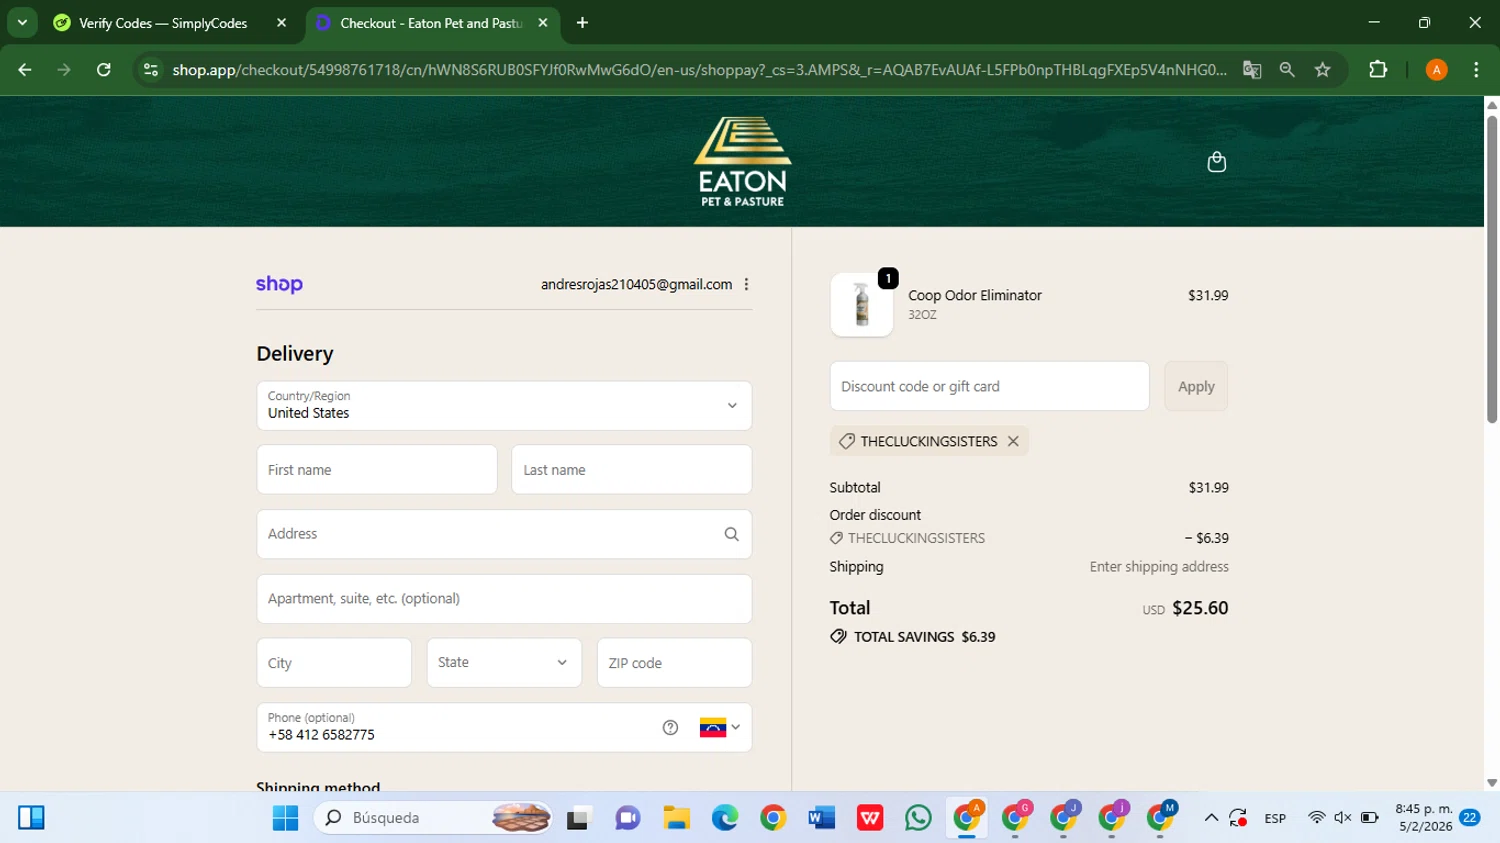Open the Windows widgets panel icon
The width and height of the screenshot is (1500, 843).
[x=32, y=818]
